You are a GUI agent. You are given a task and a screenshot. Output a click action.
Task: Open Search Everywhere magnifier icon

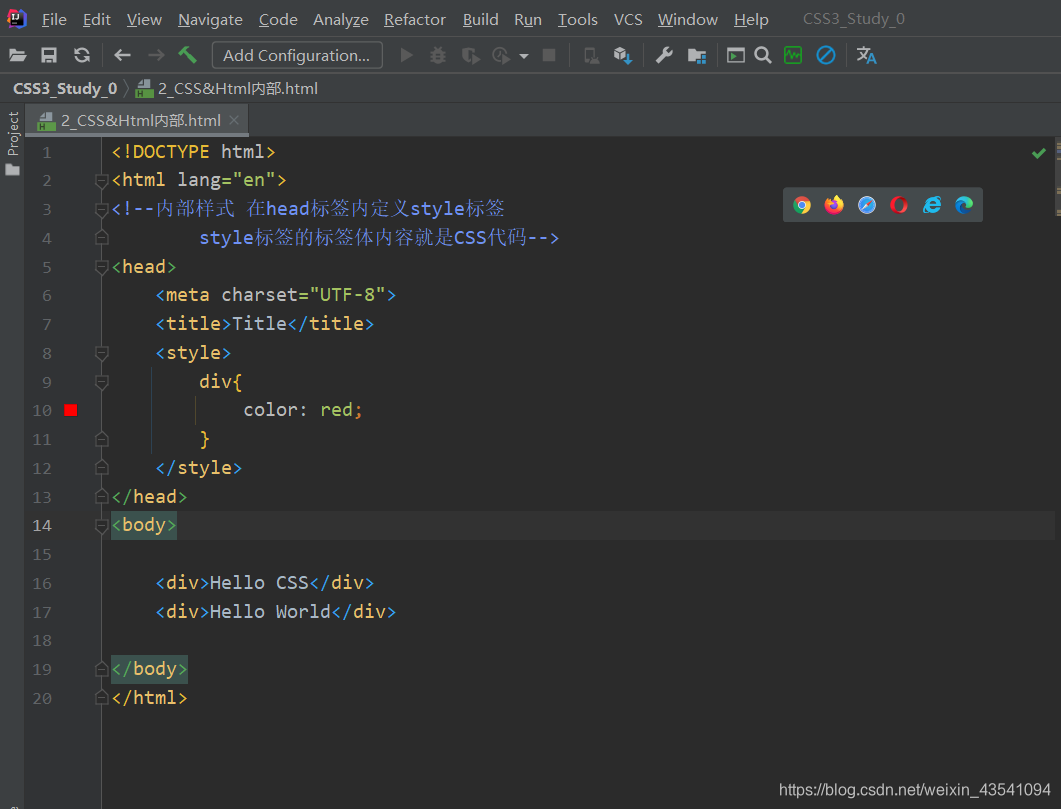(x=762, y=55)
